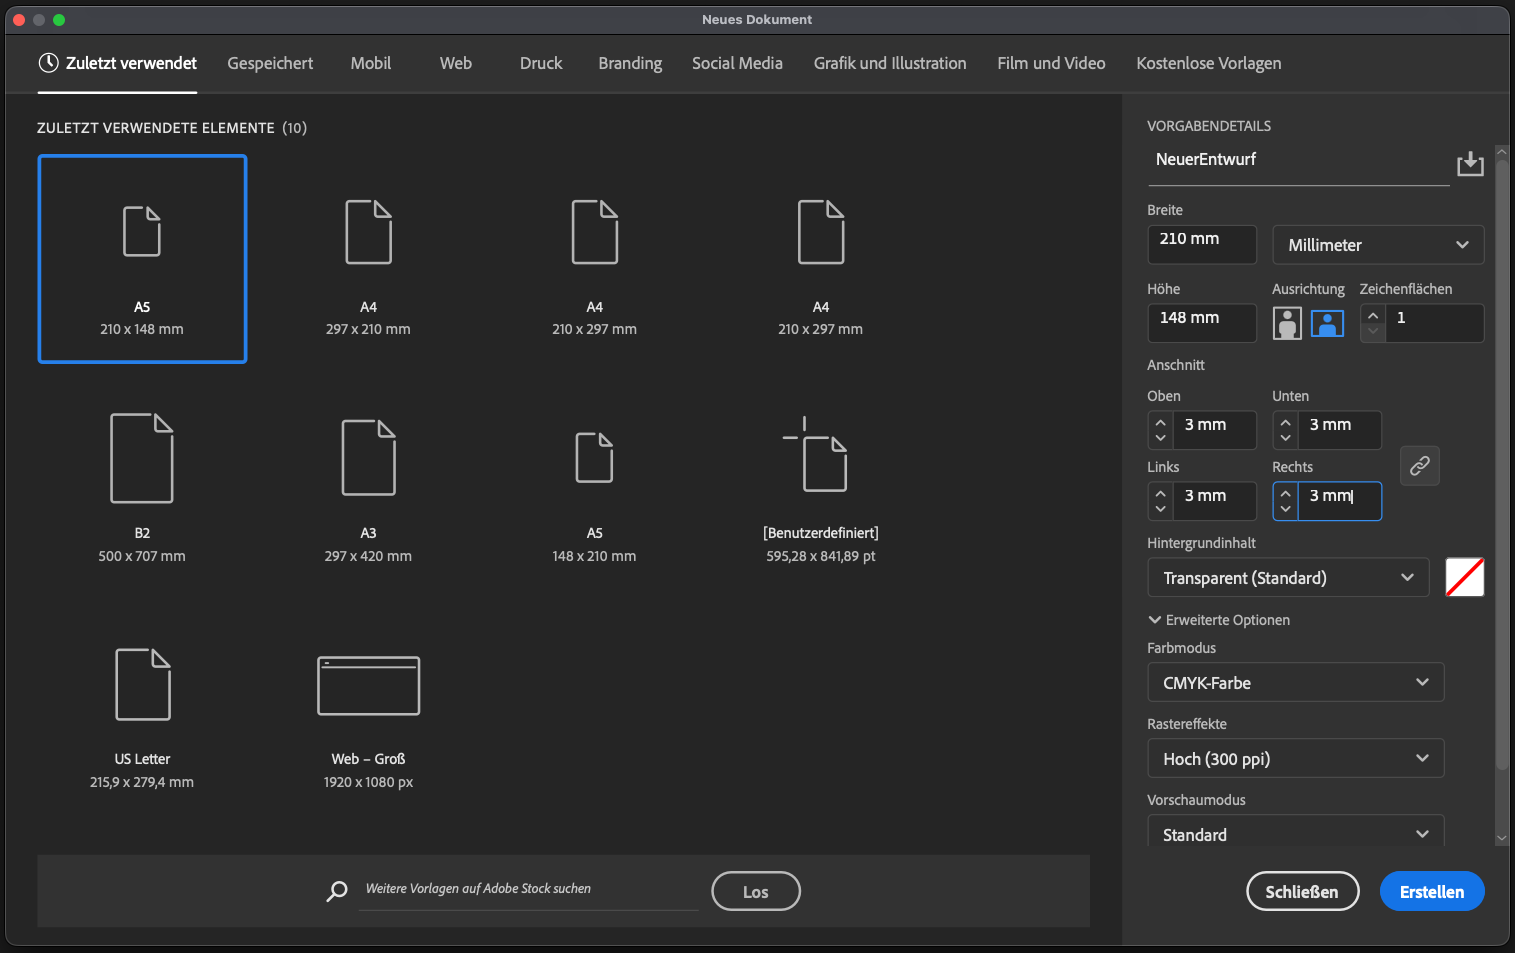The width and height of the screenshot is (1515, 953).
Task: Select the portrait orientation icon
Action: coord(1287,323)
